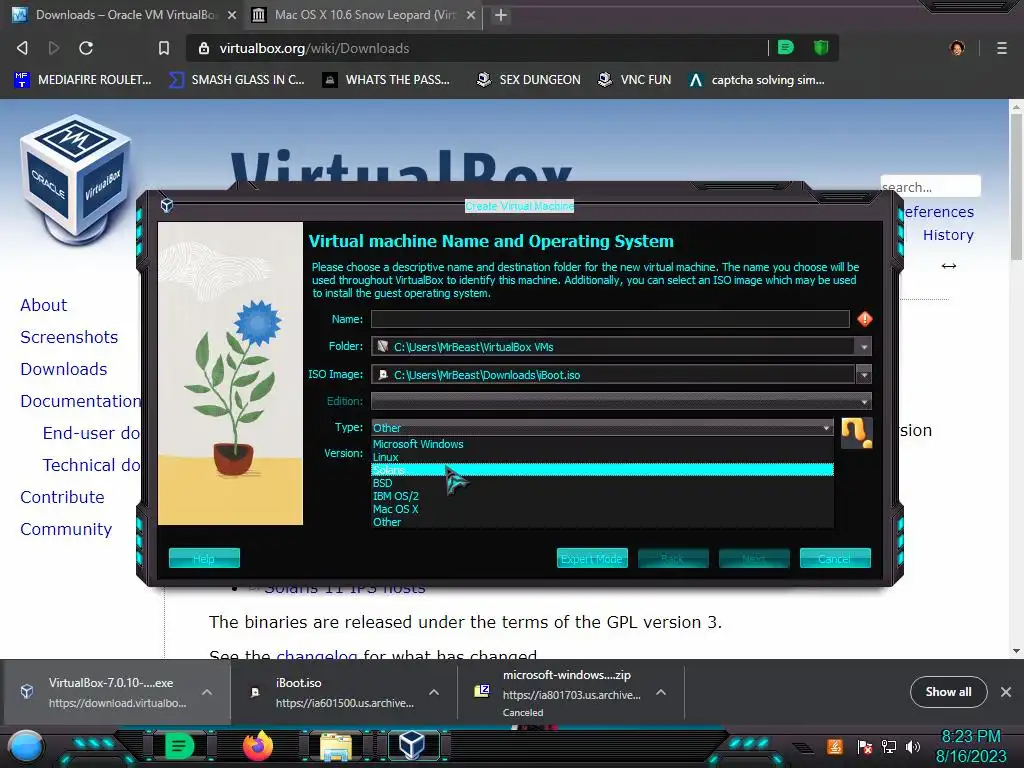Viewport: 1024px width, 768px height.
Task: Open the browser hamburger menu
Action: (1002, 48)
